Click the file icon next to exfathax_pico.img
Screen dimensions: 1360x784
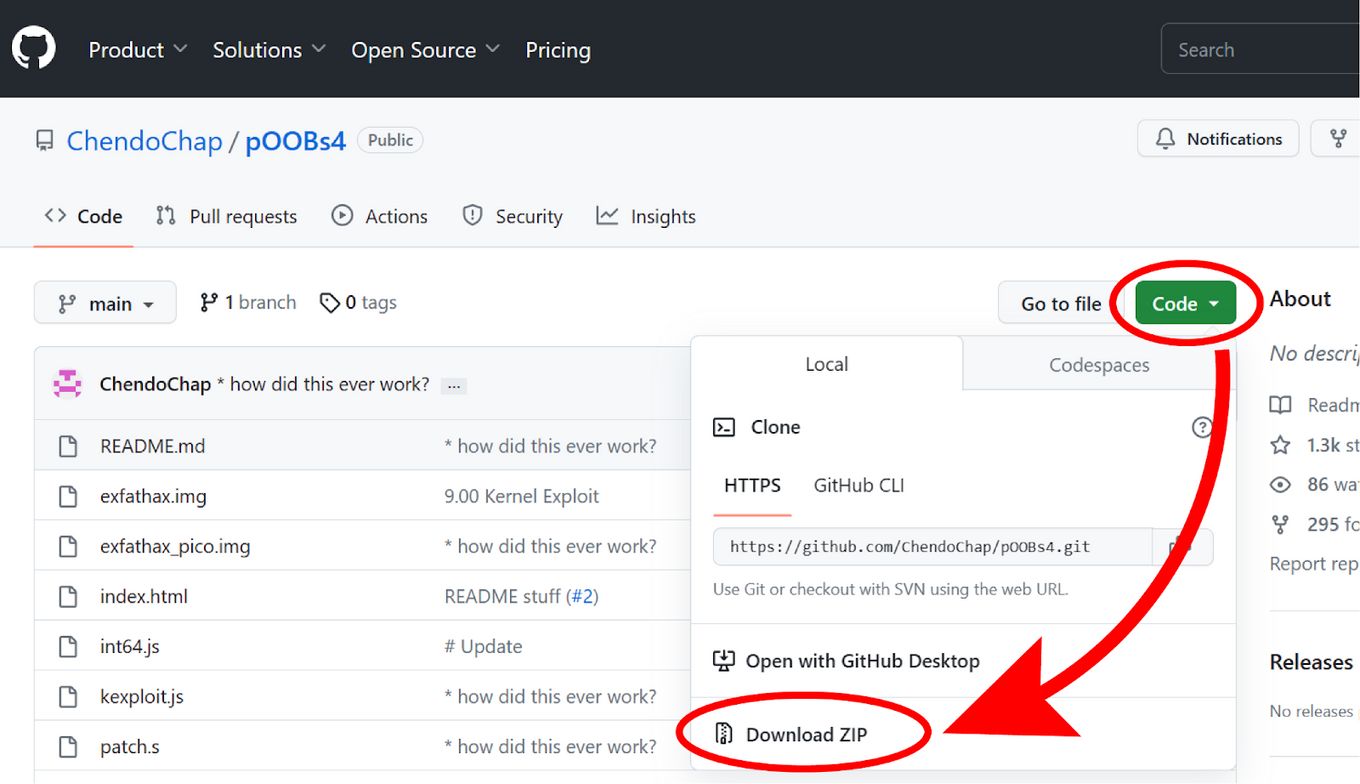click(x=67, y=546)
